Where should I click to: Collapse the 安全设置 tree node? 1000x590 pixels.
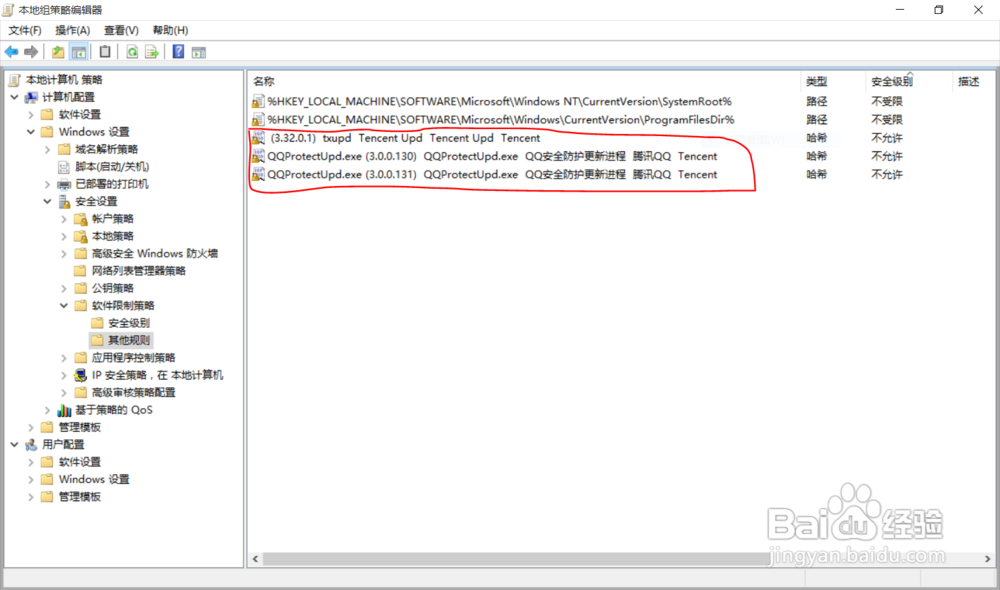point(47,202)
